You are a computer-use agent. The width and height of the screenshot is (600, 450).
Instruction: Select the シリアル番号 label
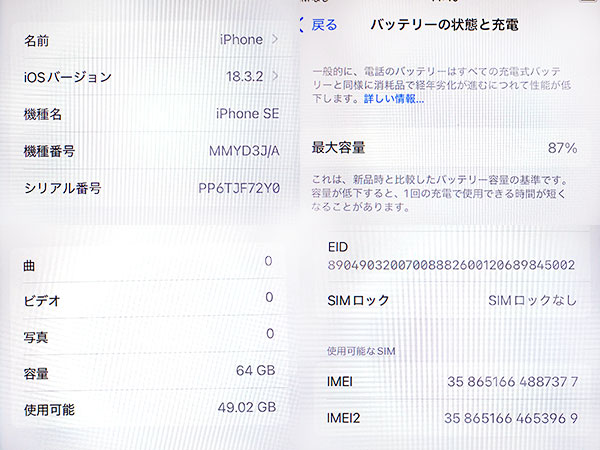(62, 188)
